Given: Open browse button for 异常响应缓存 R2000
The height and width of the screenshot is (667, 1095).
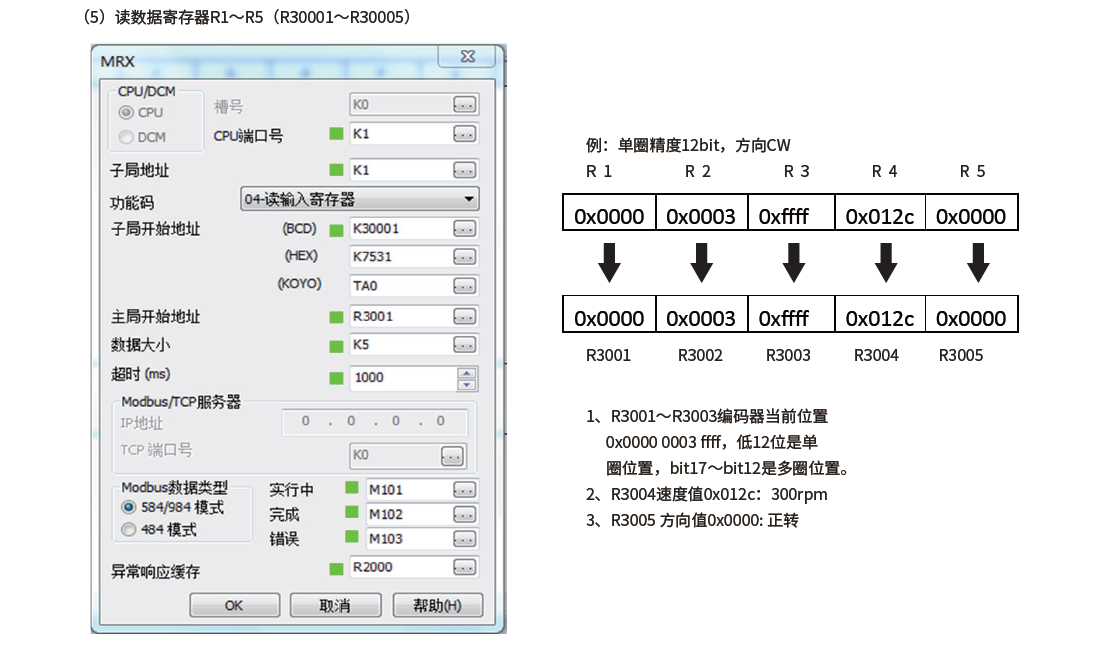Looking at the screenshot, I should (x=465, y=569).
